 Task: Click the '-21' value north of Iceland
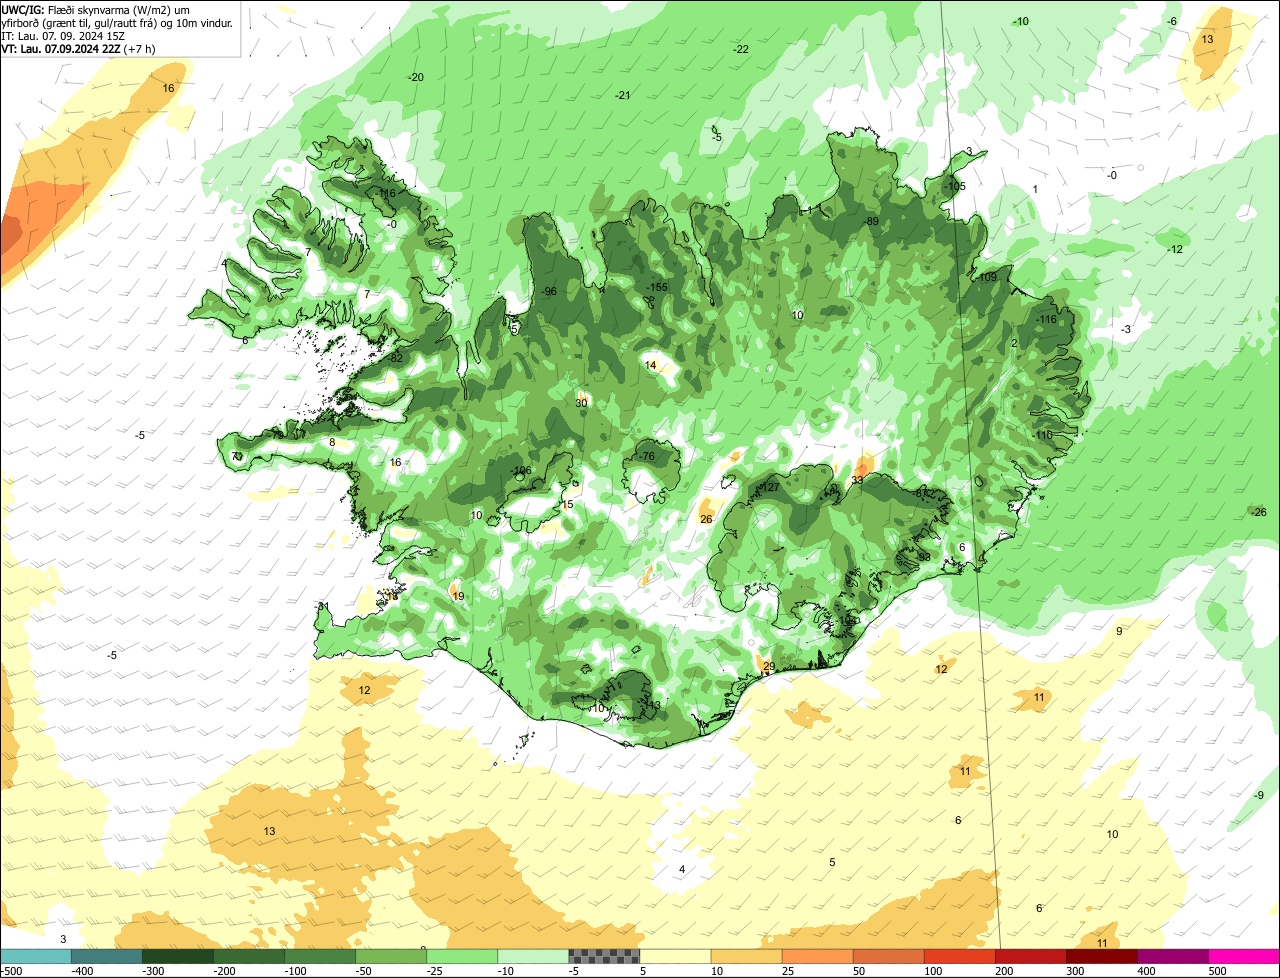pos(623,95)
